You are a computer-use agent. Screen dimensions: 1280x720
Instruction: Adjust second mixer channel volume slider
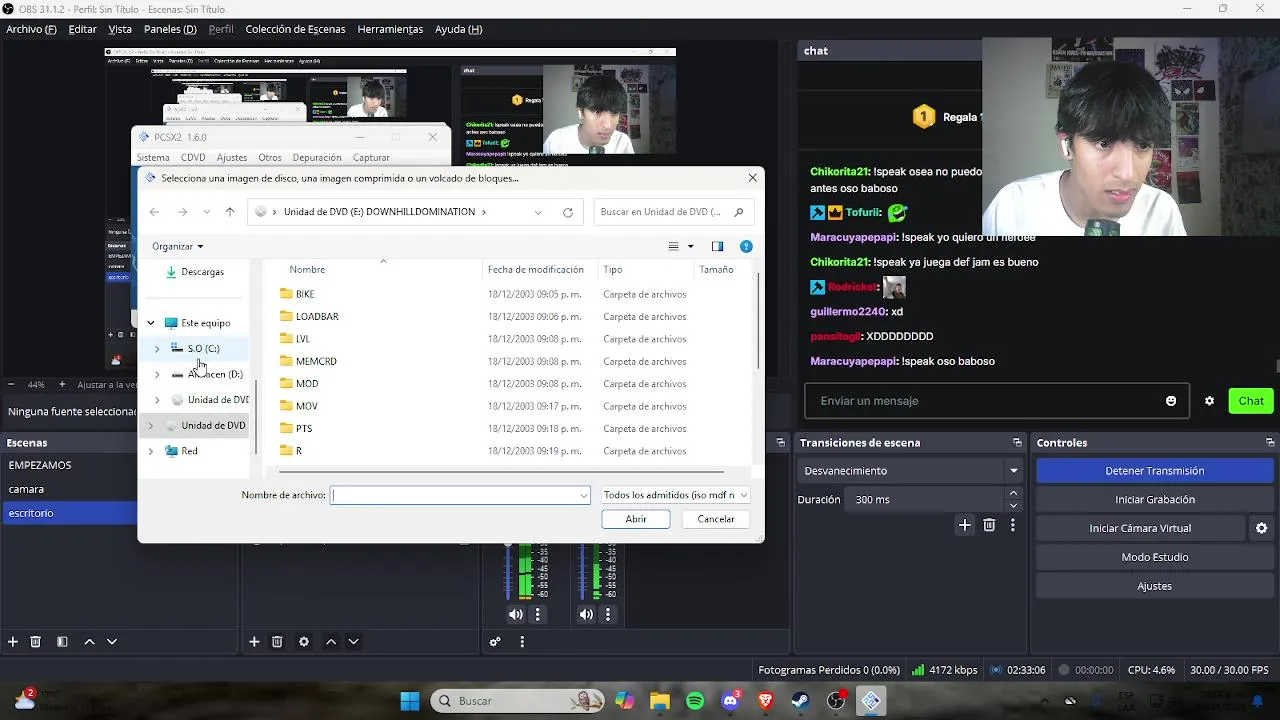(581, 572)
